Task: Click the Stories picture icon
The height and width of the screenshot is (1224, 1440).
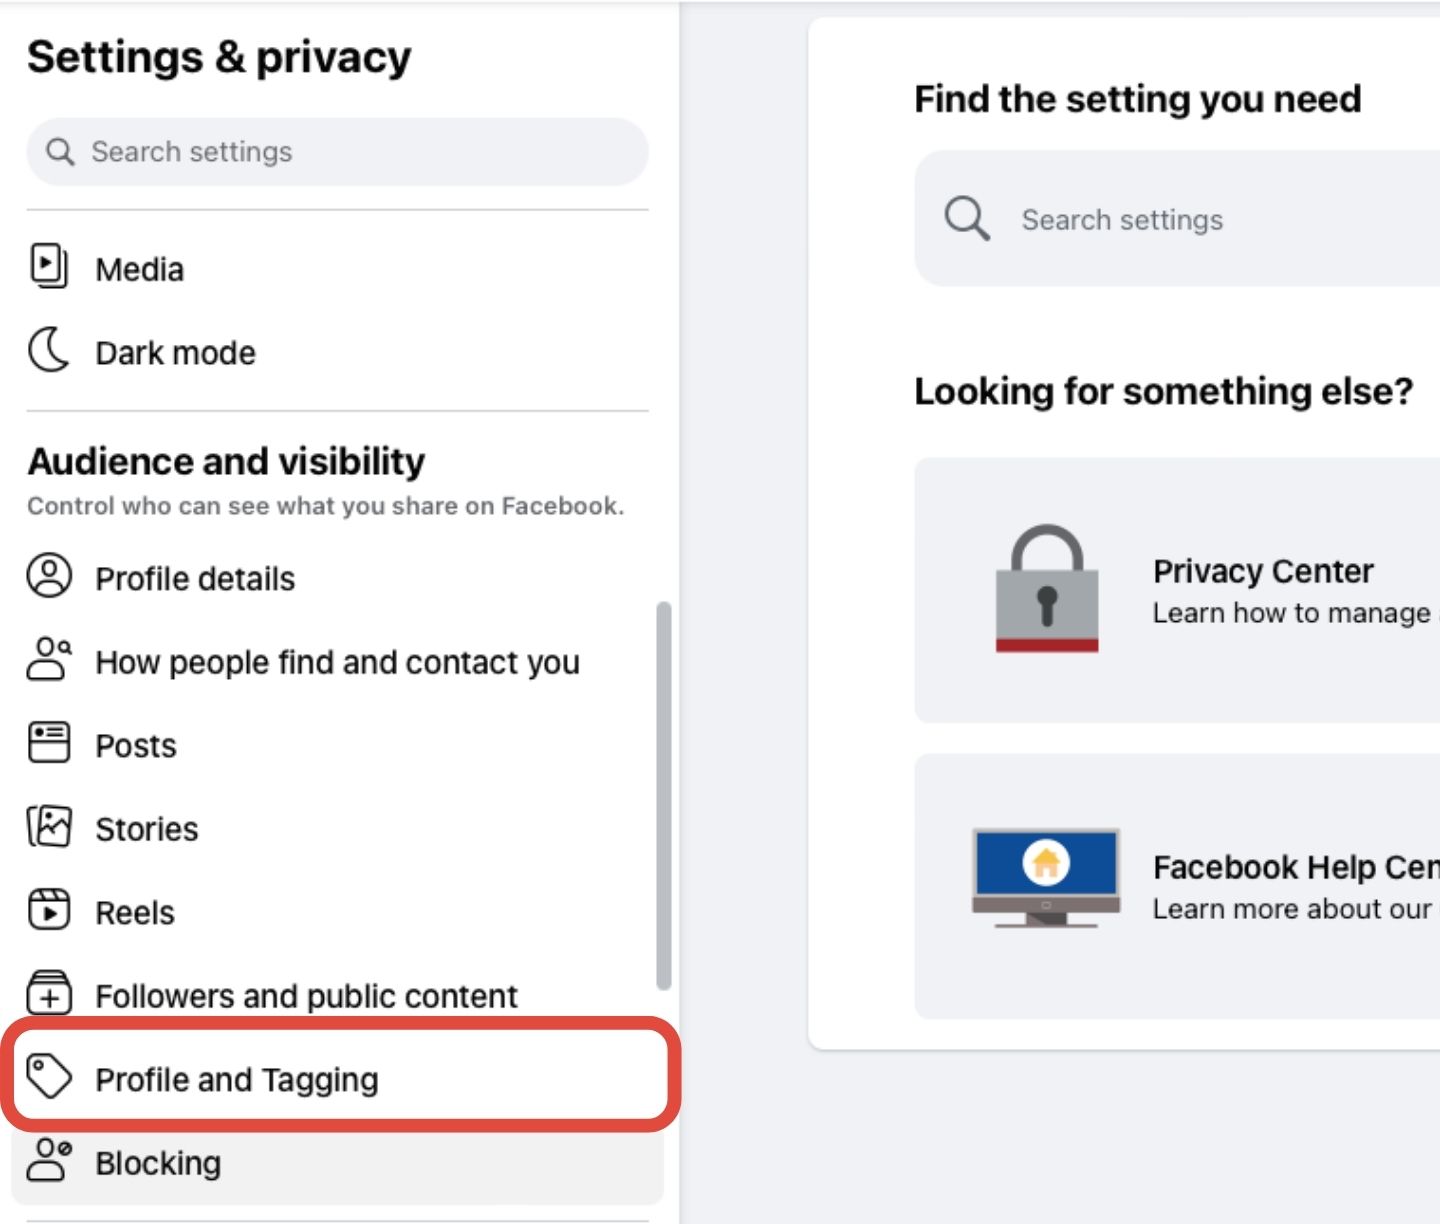Action: [49, 828]
